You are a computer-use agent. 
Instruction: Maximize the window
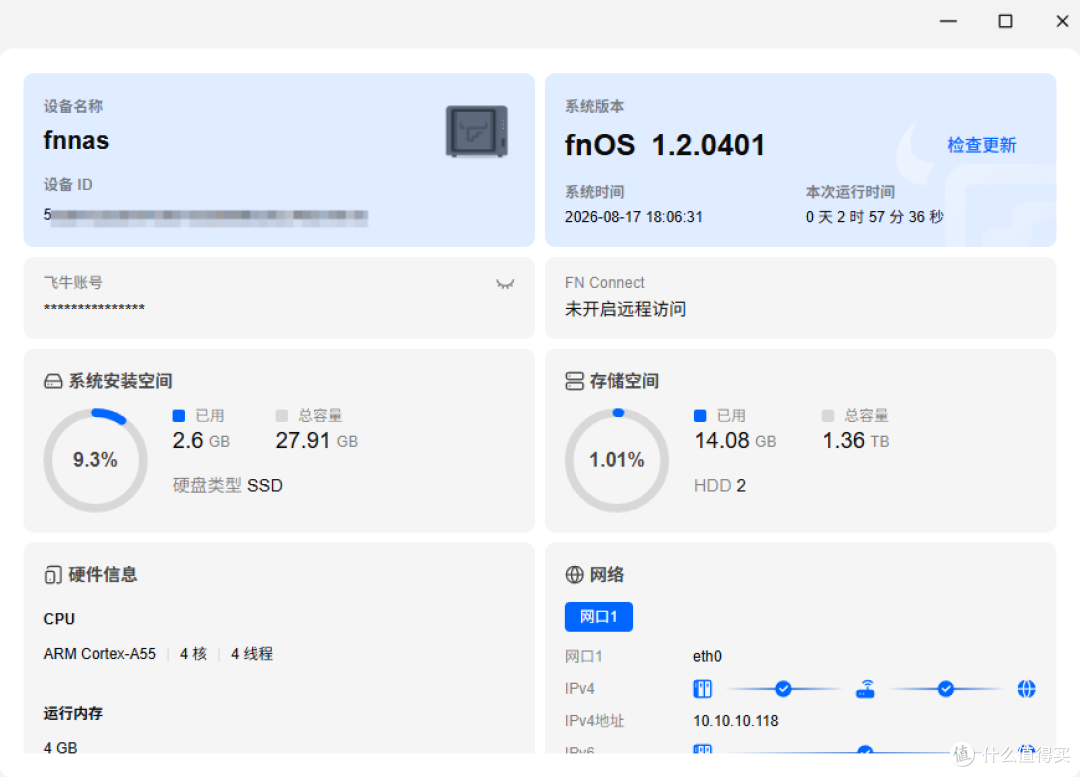pyautogui.click(x=1006, y=21)
